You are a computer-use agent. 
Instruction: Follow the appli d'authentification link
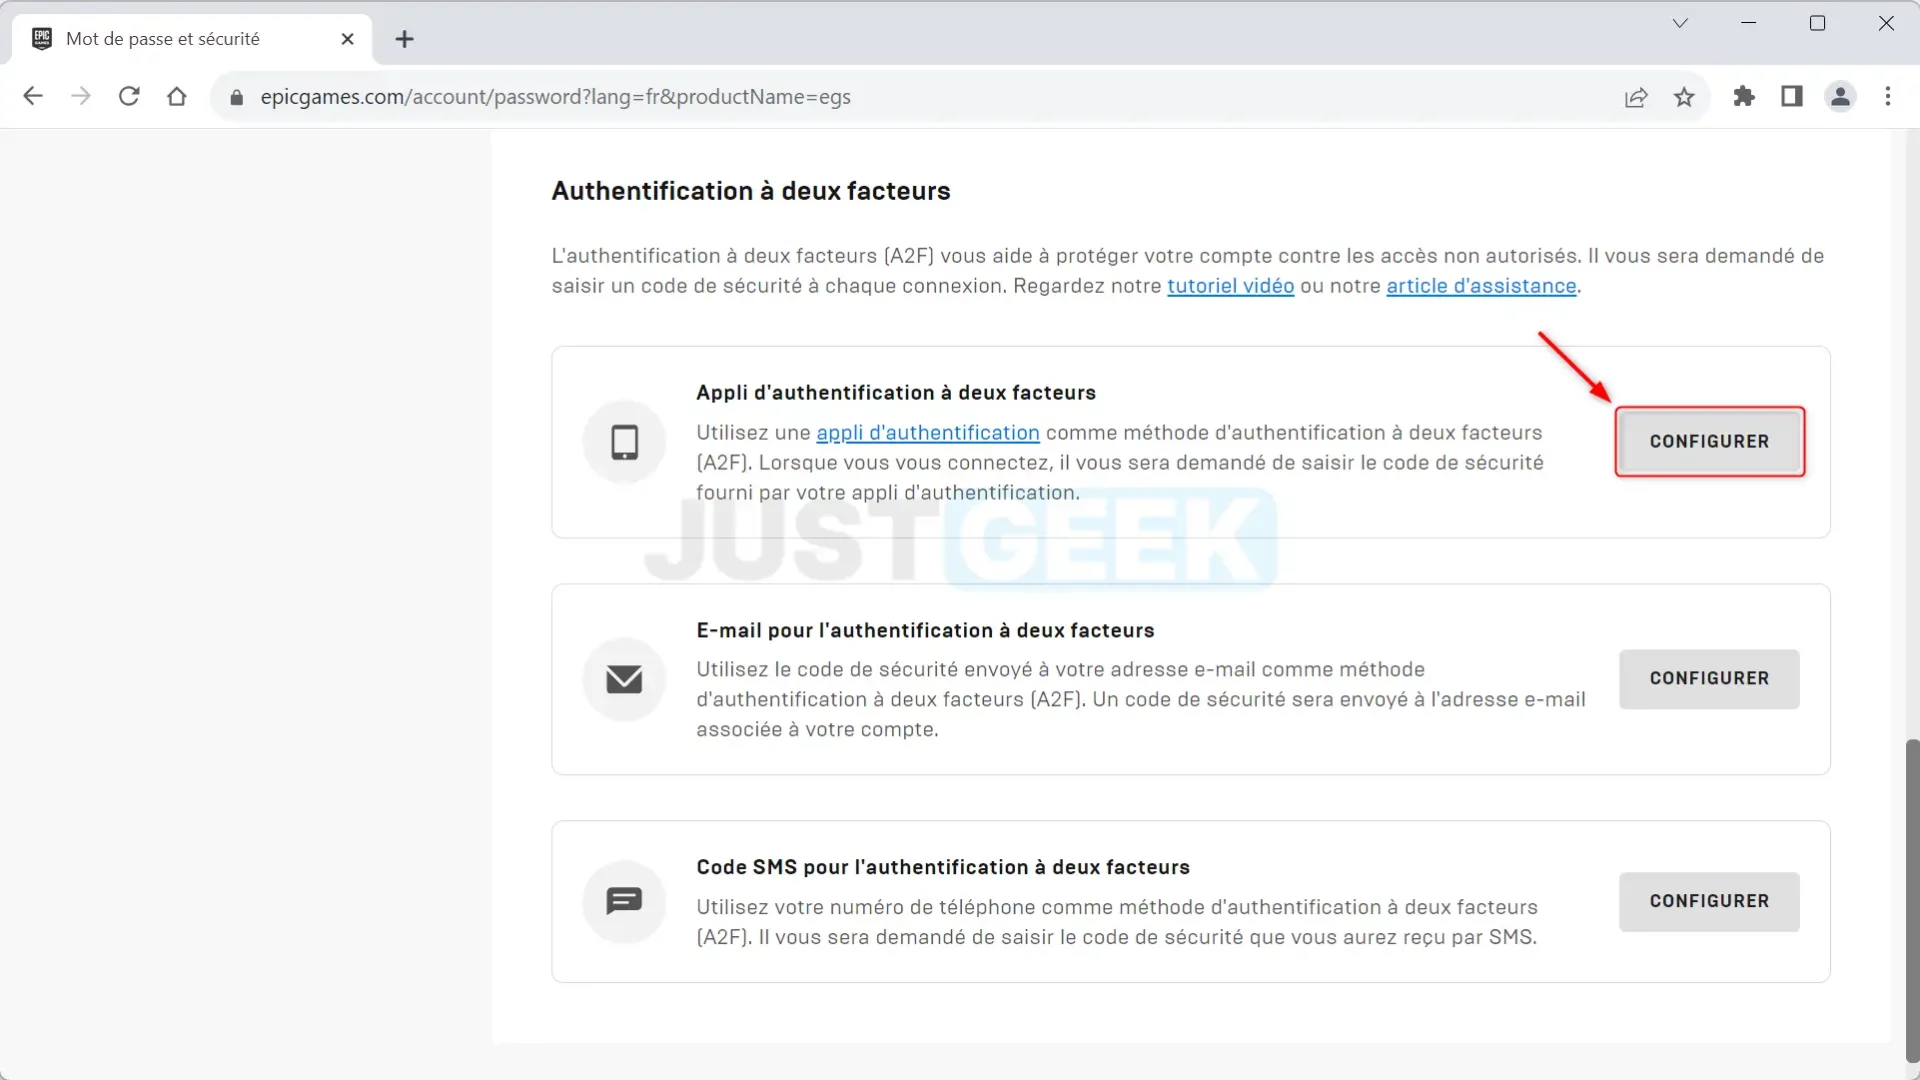click(928, 433)
